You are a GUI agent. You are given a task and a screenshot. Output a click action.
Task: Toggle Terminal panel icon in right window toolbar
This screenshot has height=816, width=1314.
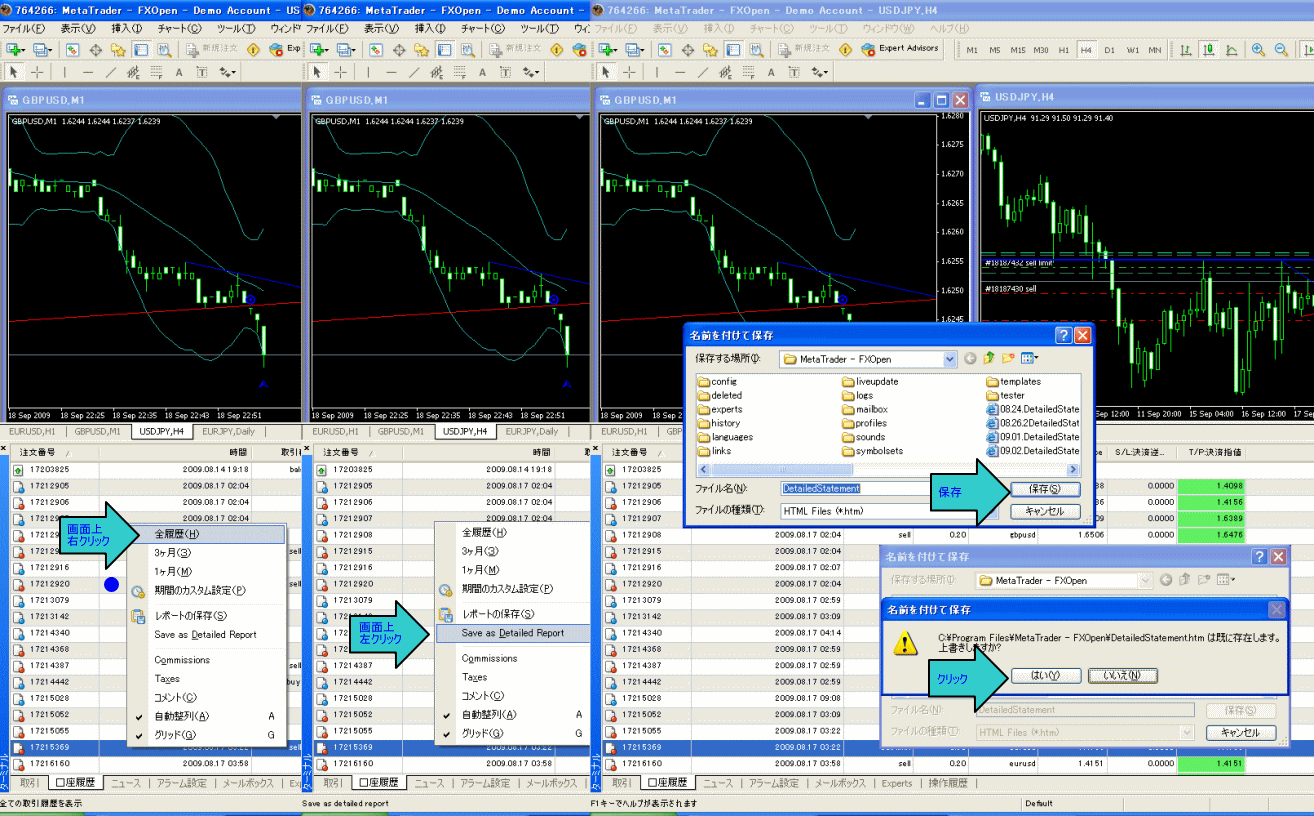click(733, 49)
